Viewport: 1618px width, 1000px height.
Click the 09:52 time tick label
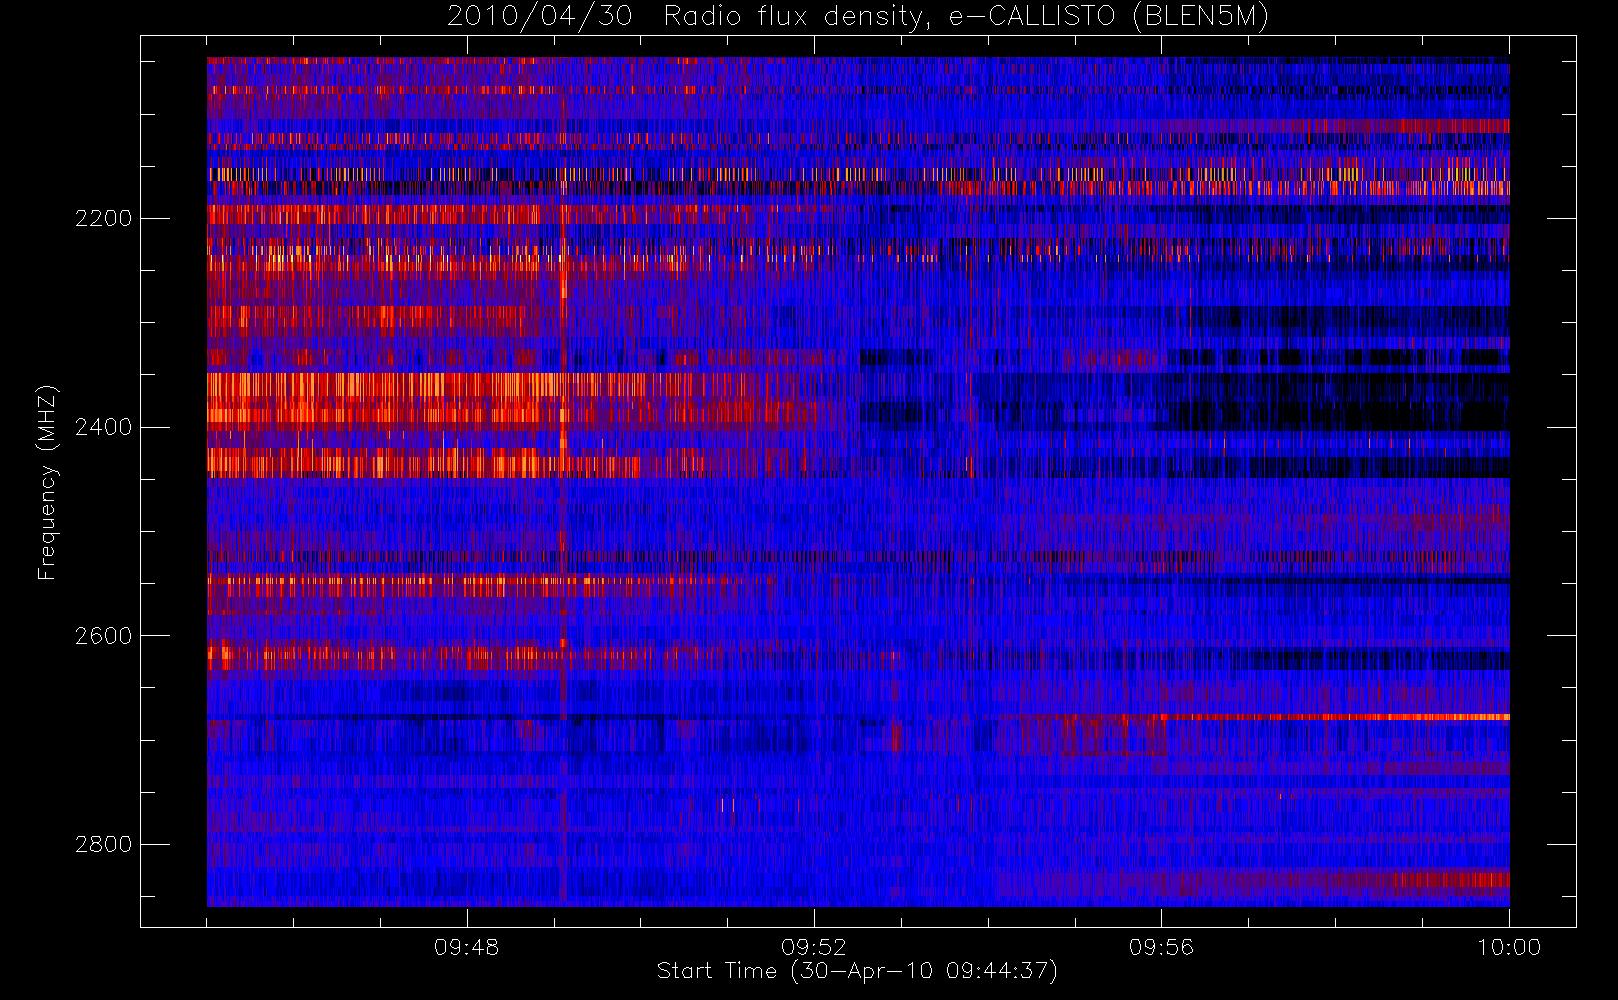point(814,947)
